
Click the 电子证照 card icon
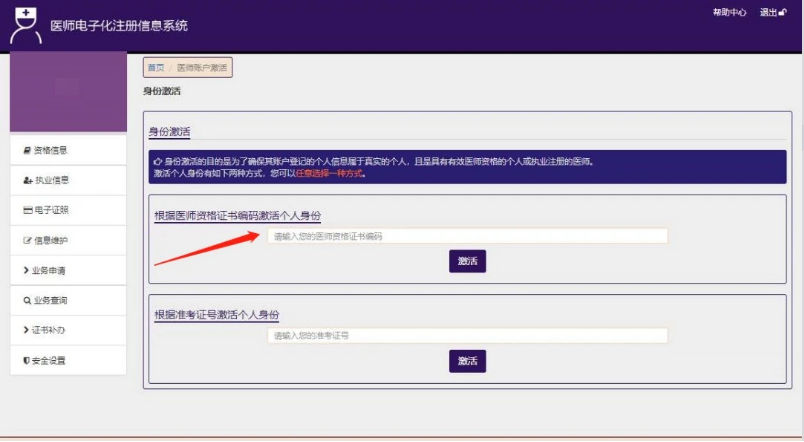coord(28,210)
